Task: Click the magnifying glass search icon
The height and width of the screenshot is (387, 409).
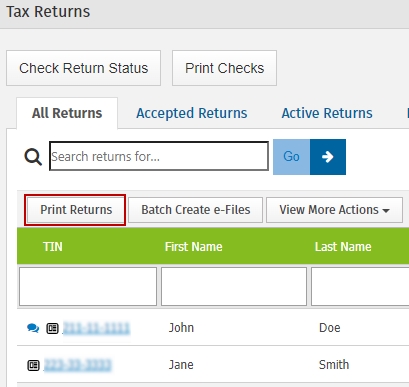Action: [33, 157]
